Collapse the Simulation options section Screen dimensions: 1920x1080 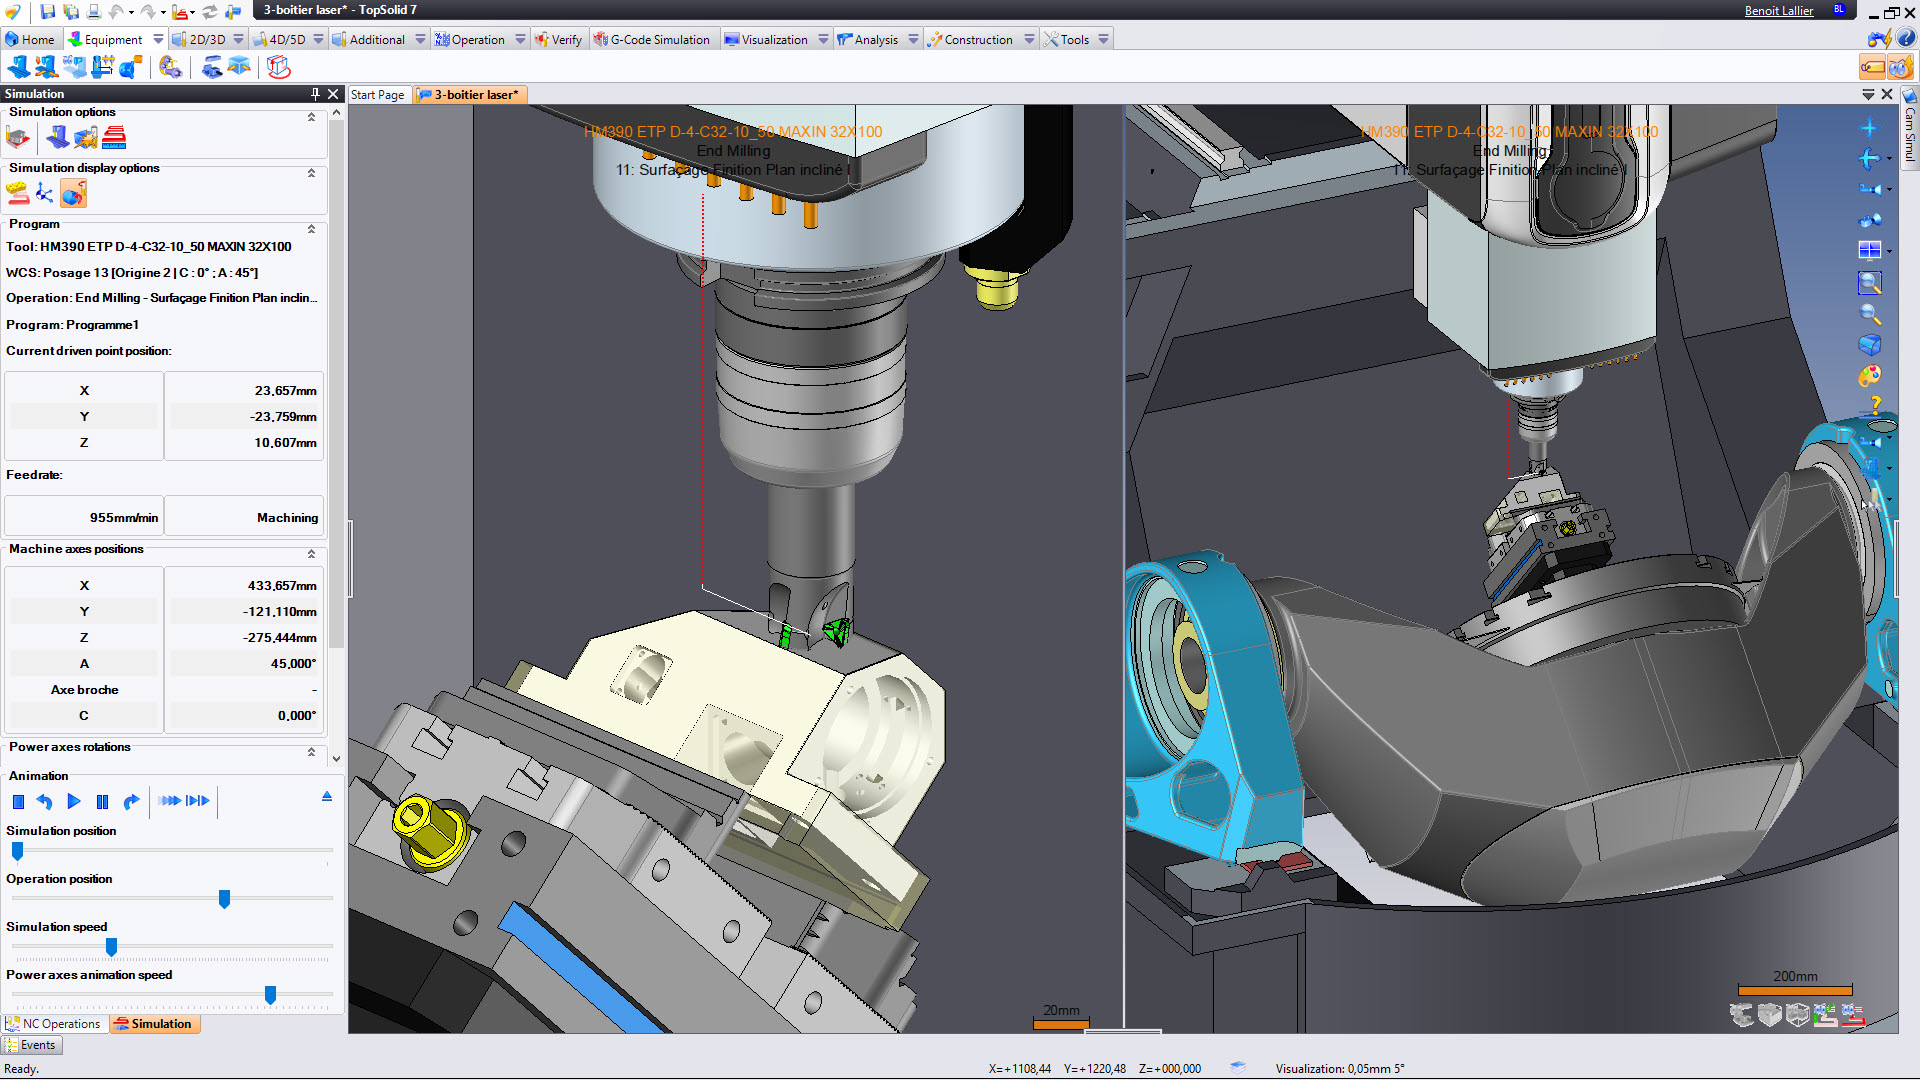point(311,117)
